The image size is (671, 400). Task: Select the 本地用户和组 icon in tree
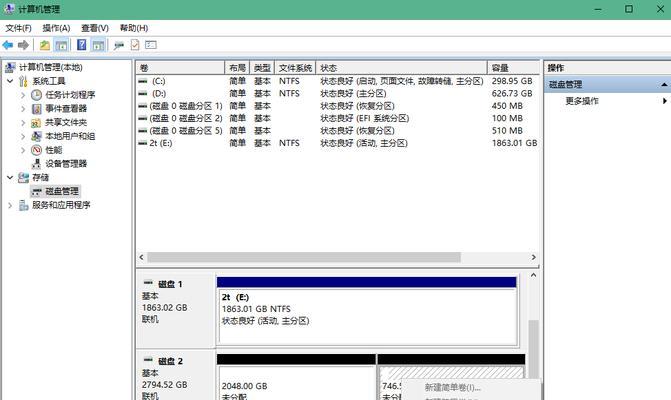(x=36, y=136)
